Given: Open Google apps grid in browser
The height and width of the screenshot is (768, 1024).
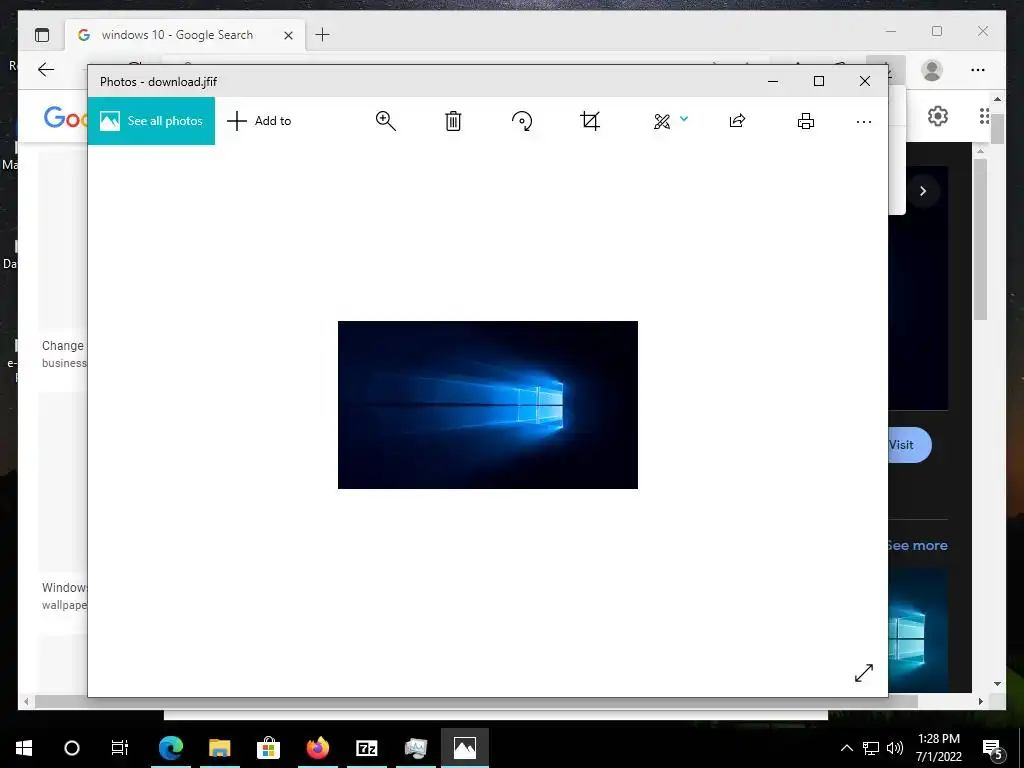Looking at the screenshot, I should click(x=984, y=116).
